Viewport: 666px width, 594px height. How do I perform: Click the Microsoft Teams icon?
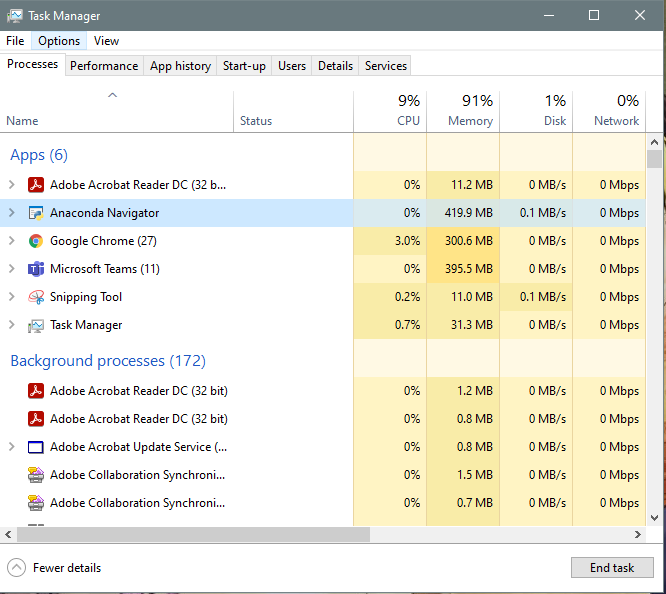click(36, 269)
